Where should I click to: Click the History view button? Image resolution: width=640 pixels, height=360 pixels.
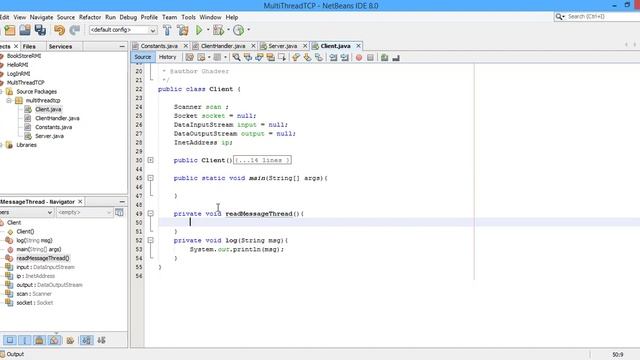(x=167, y=57)
